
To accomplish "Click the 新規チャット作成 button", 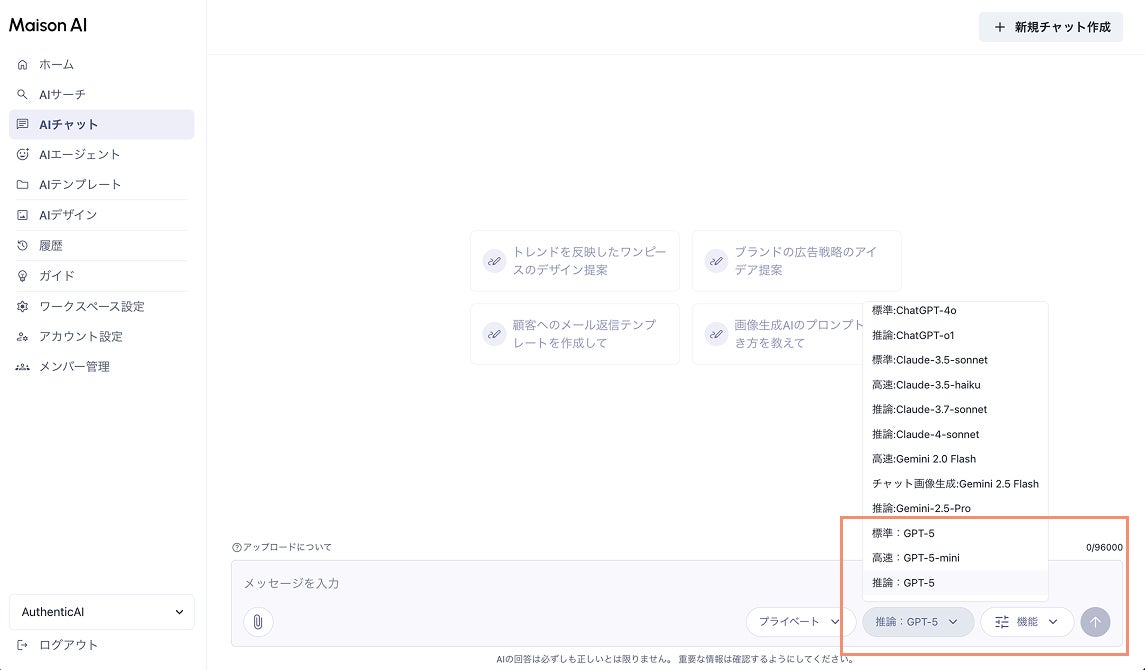I will click(1051, 27).
